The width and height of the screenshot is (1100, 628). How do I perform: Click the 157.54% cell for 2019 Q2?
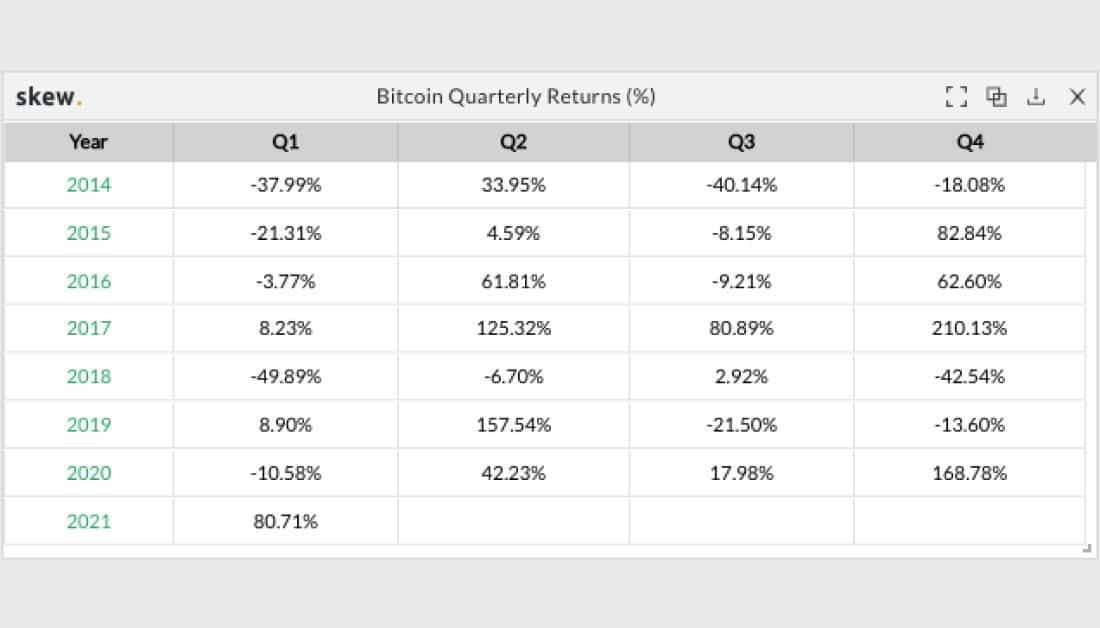point(512,425)
